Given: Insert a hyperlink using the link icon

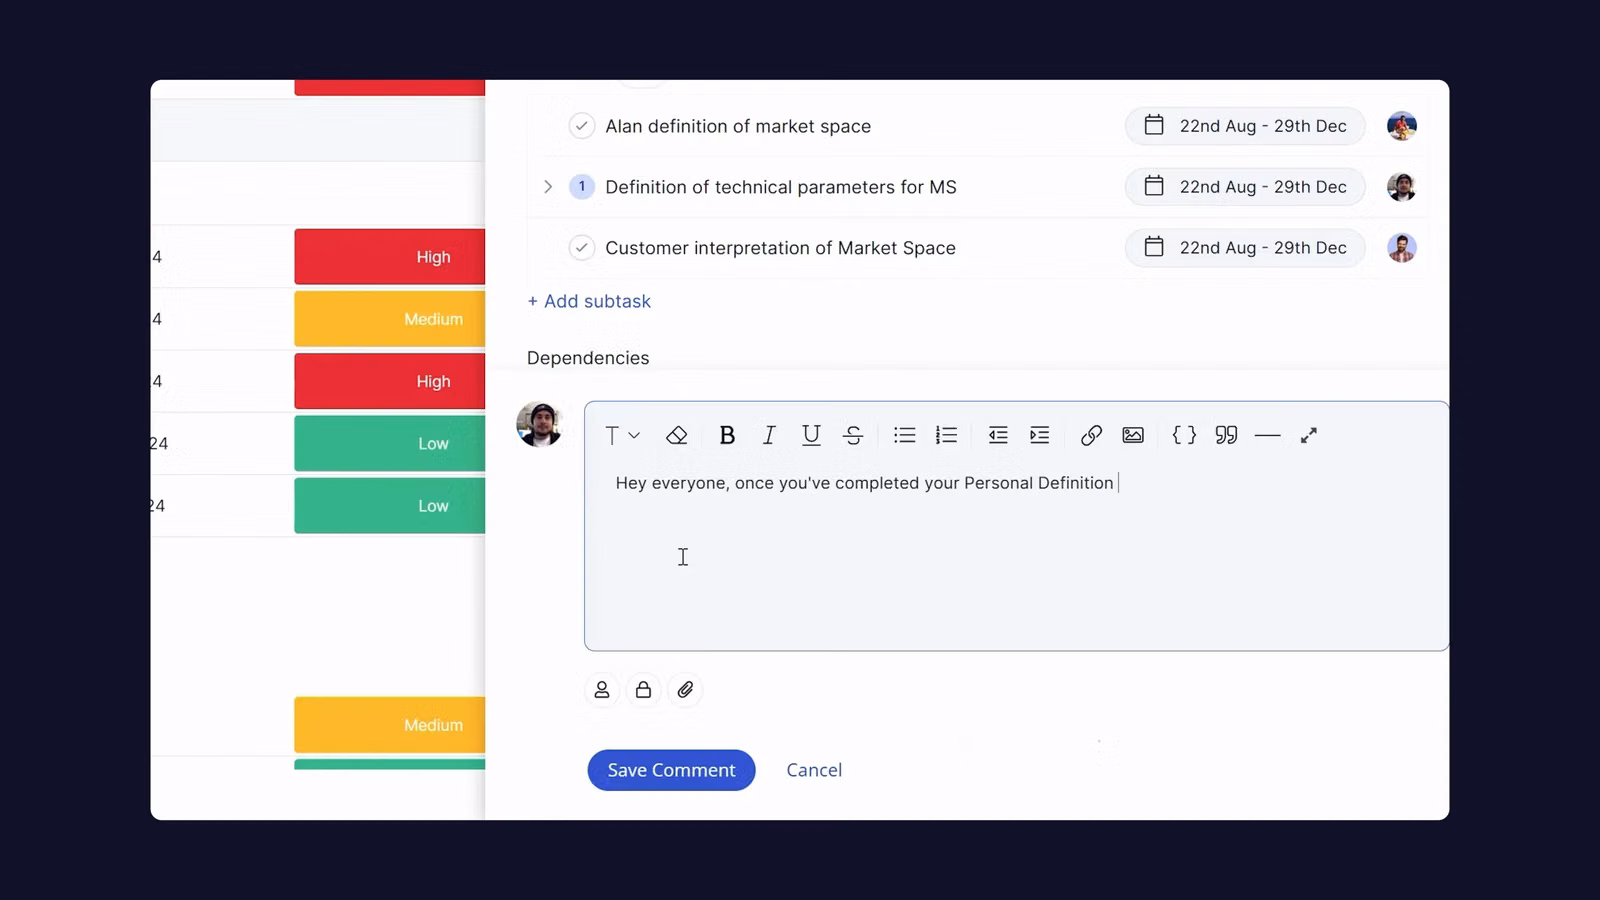Looking at the screenshot, I should click(x=1091, y=435).
